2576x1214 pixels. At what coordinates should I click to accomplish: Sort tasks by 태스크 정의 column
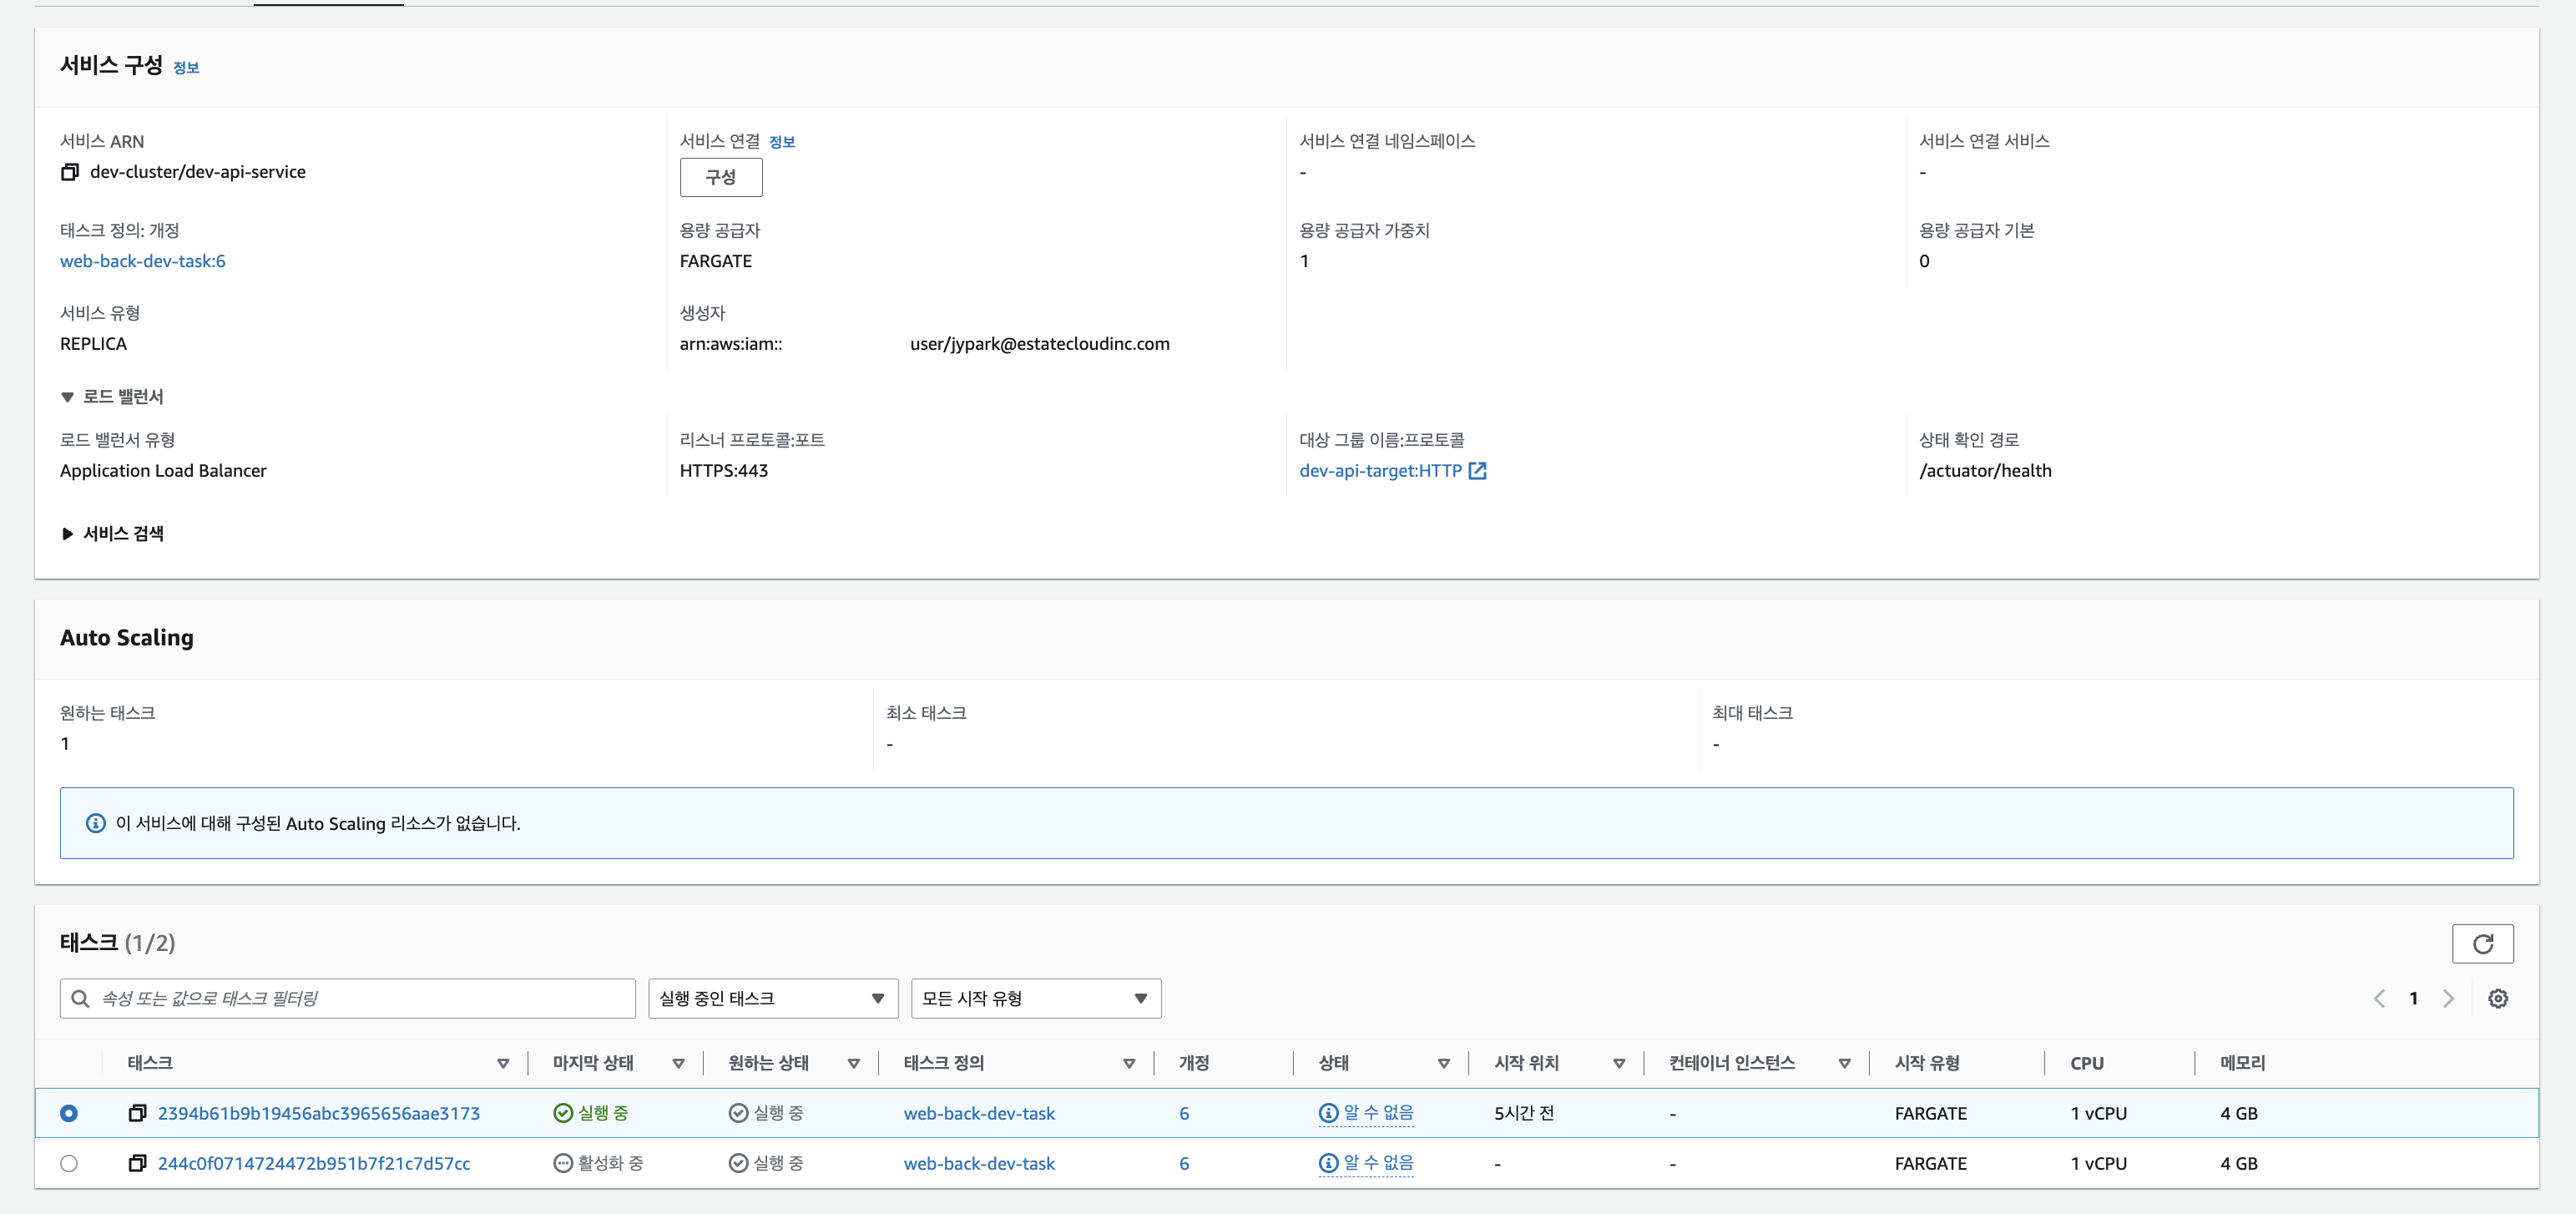pos(1129,1063)
